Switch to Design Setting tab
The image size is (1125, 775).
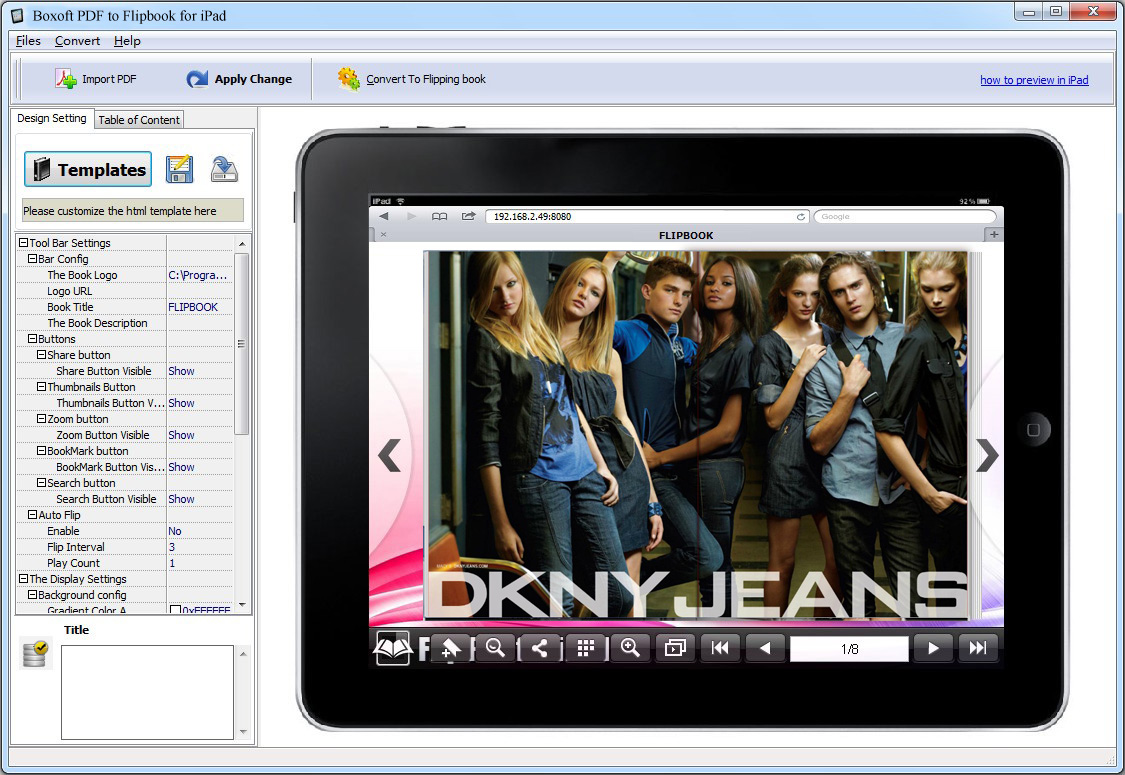52,118
